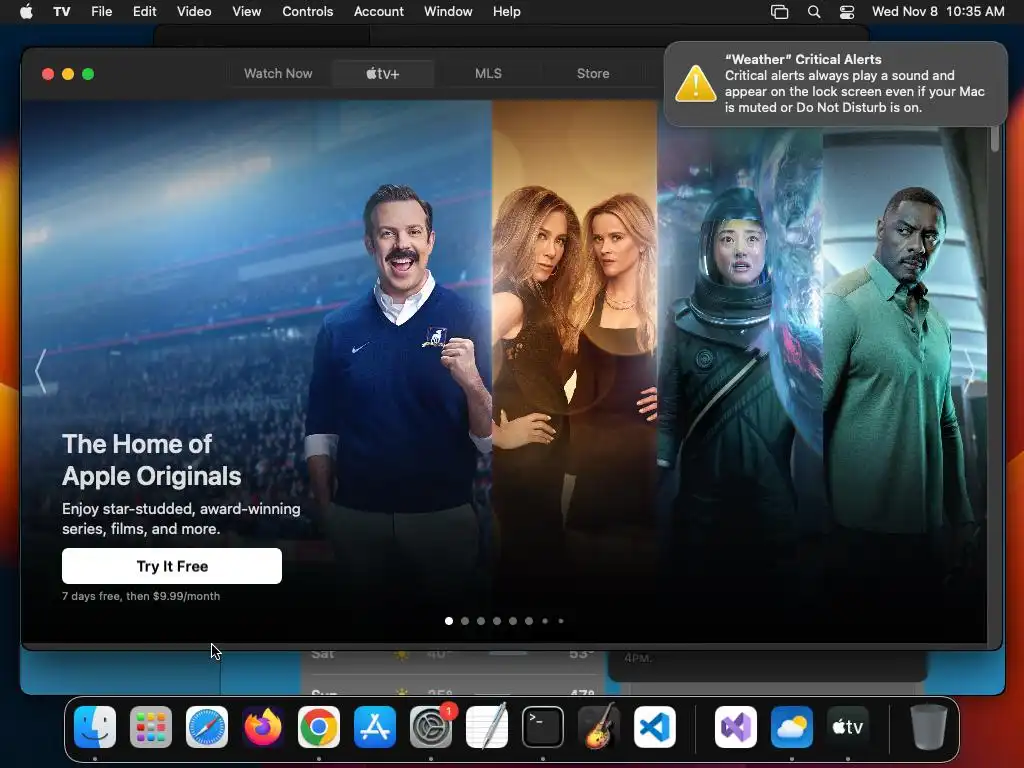Open Terminal from the Dock
The height and width of the screenshot is (768, 1024).
point(543,727)
